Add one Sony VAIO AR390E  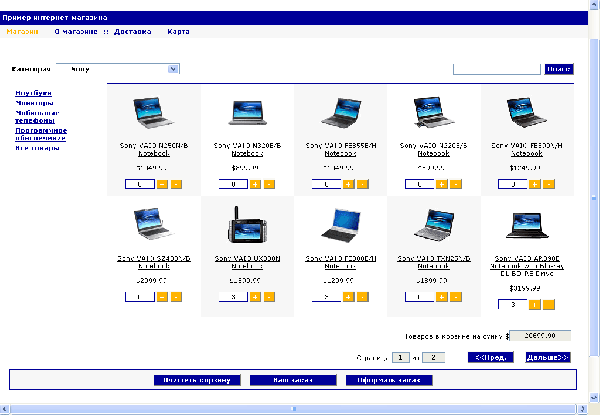tap(535, 305)
